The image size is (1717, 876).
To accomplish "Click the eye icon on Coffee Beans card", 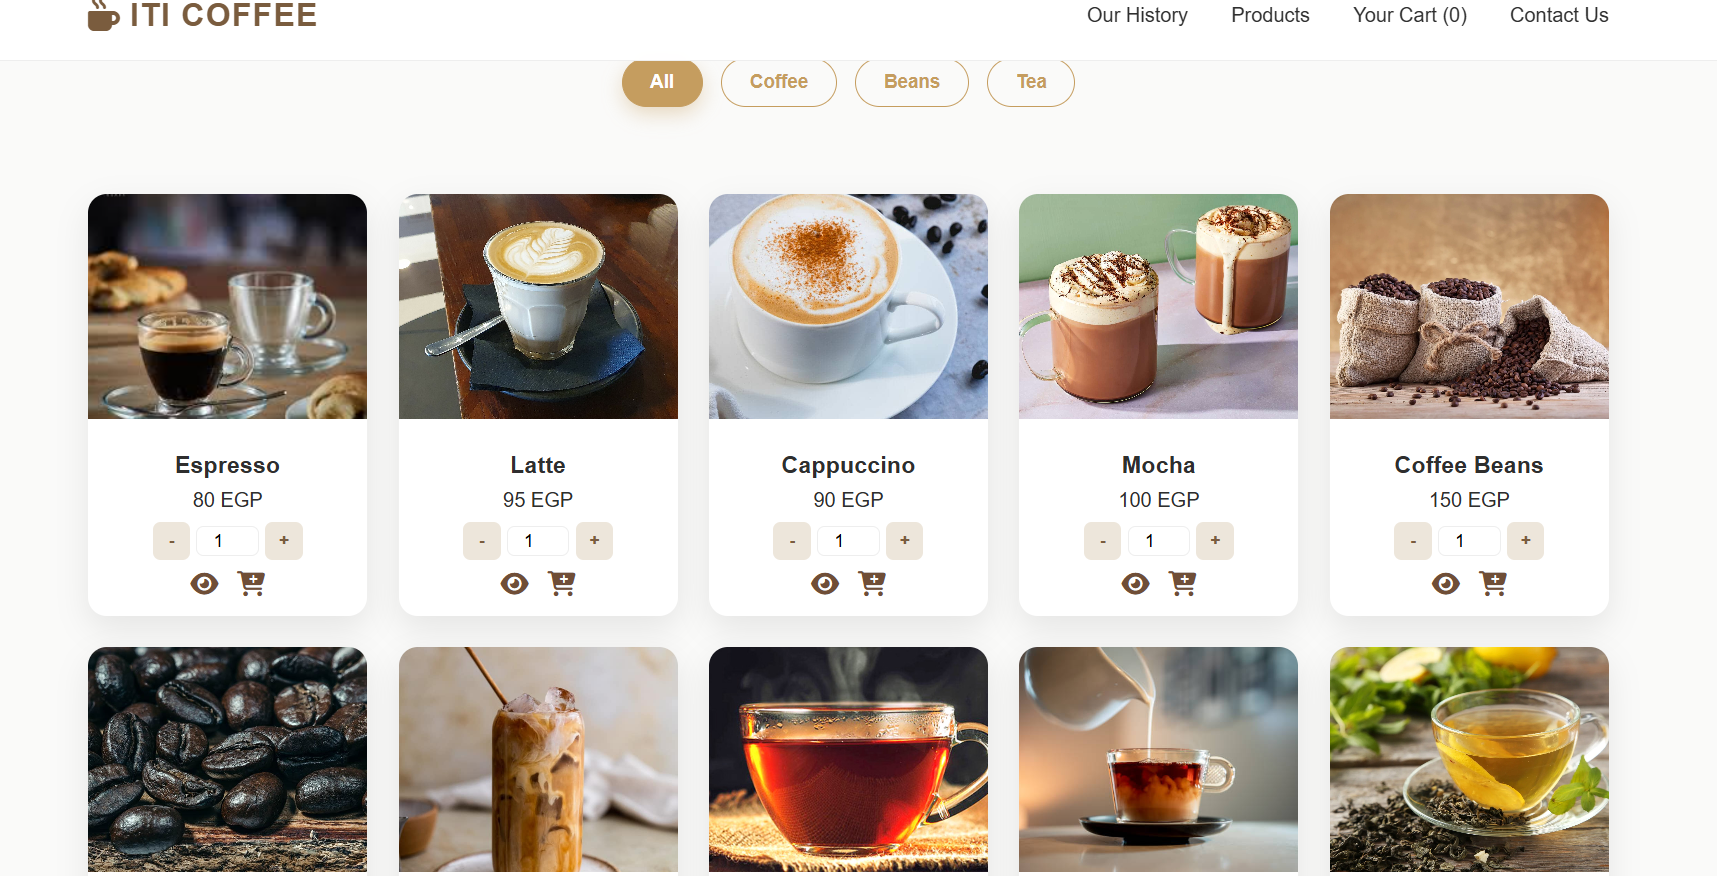I will [1446, 583].
